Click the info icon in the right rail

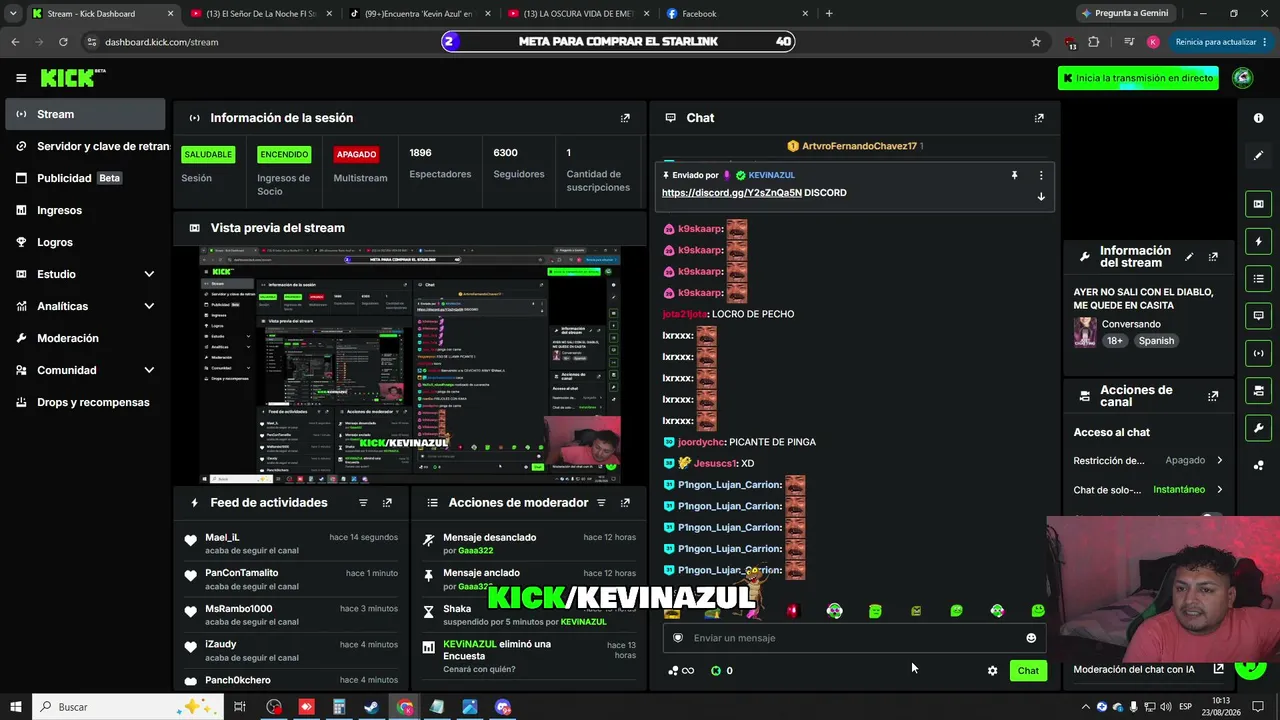[x=1258, y=118]
